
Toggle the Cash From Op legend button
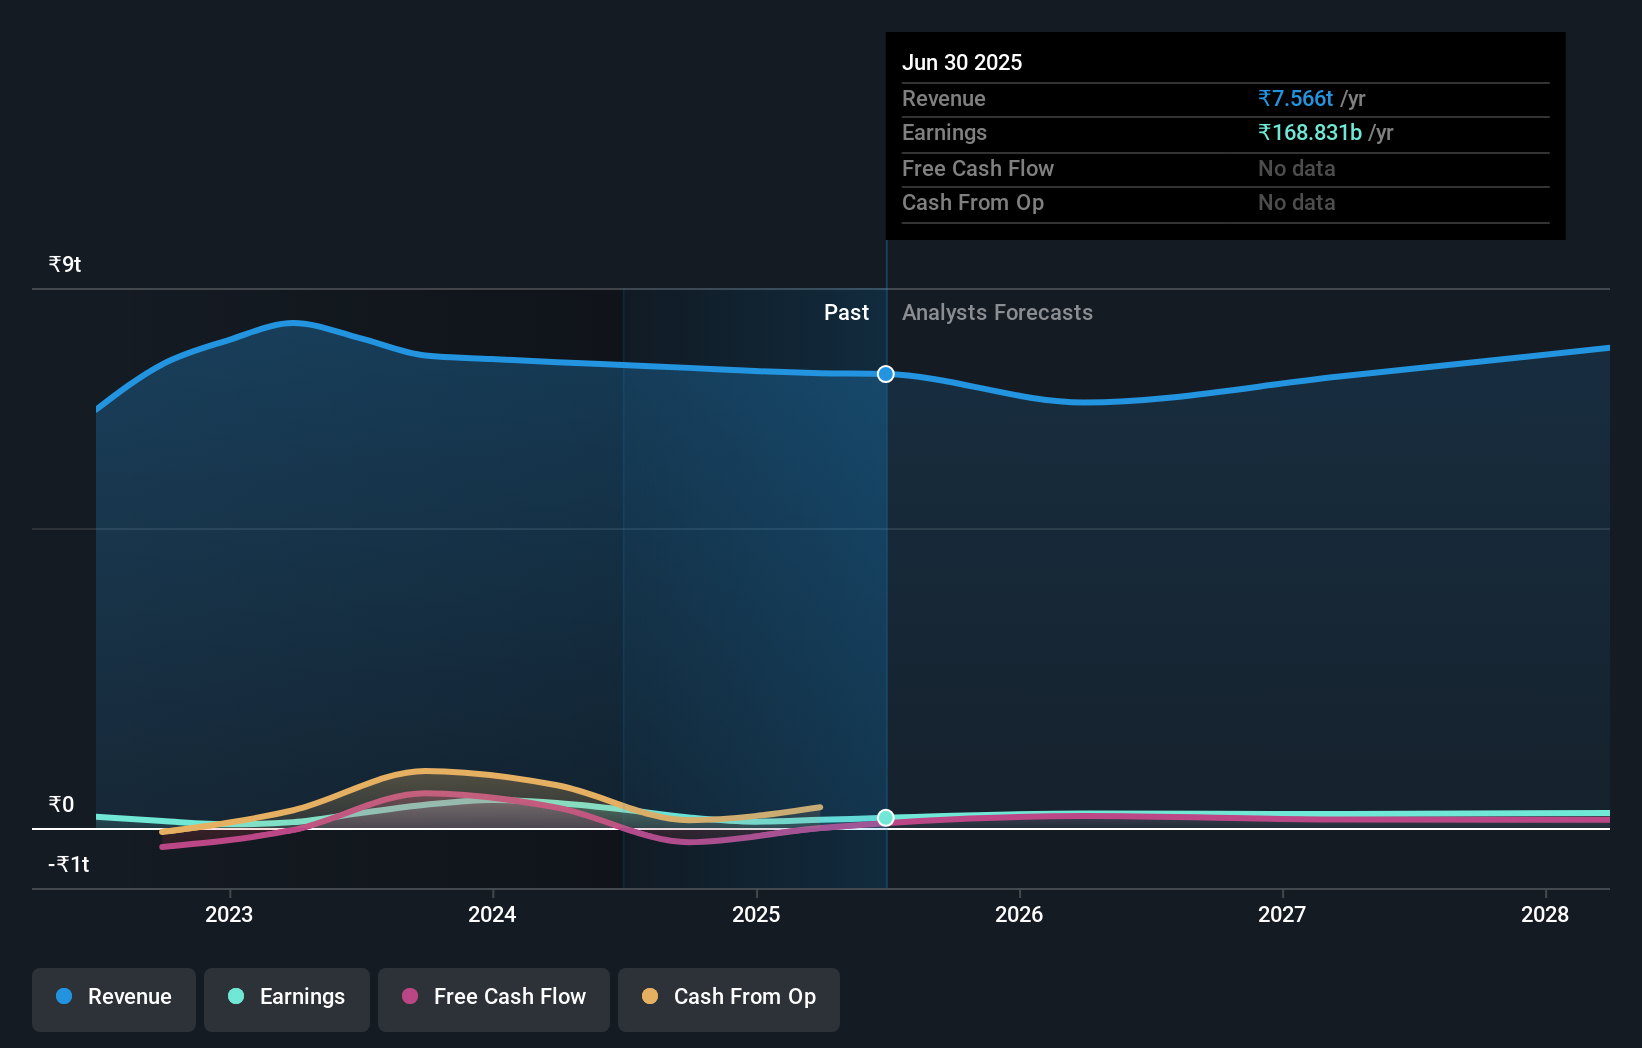point(729,999)
